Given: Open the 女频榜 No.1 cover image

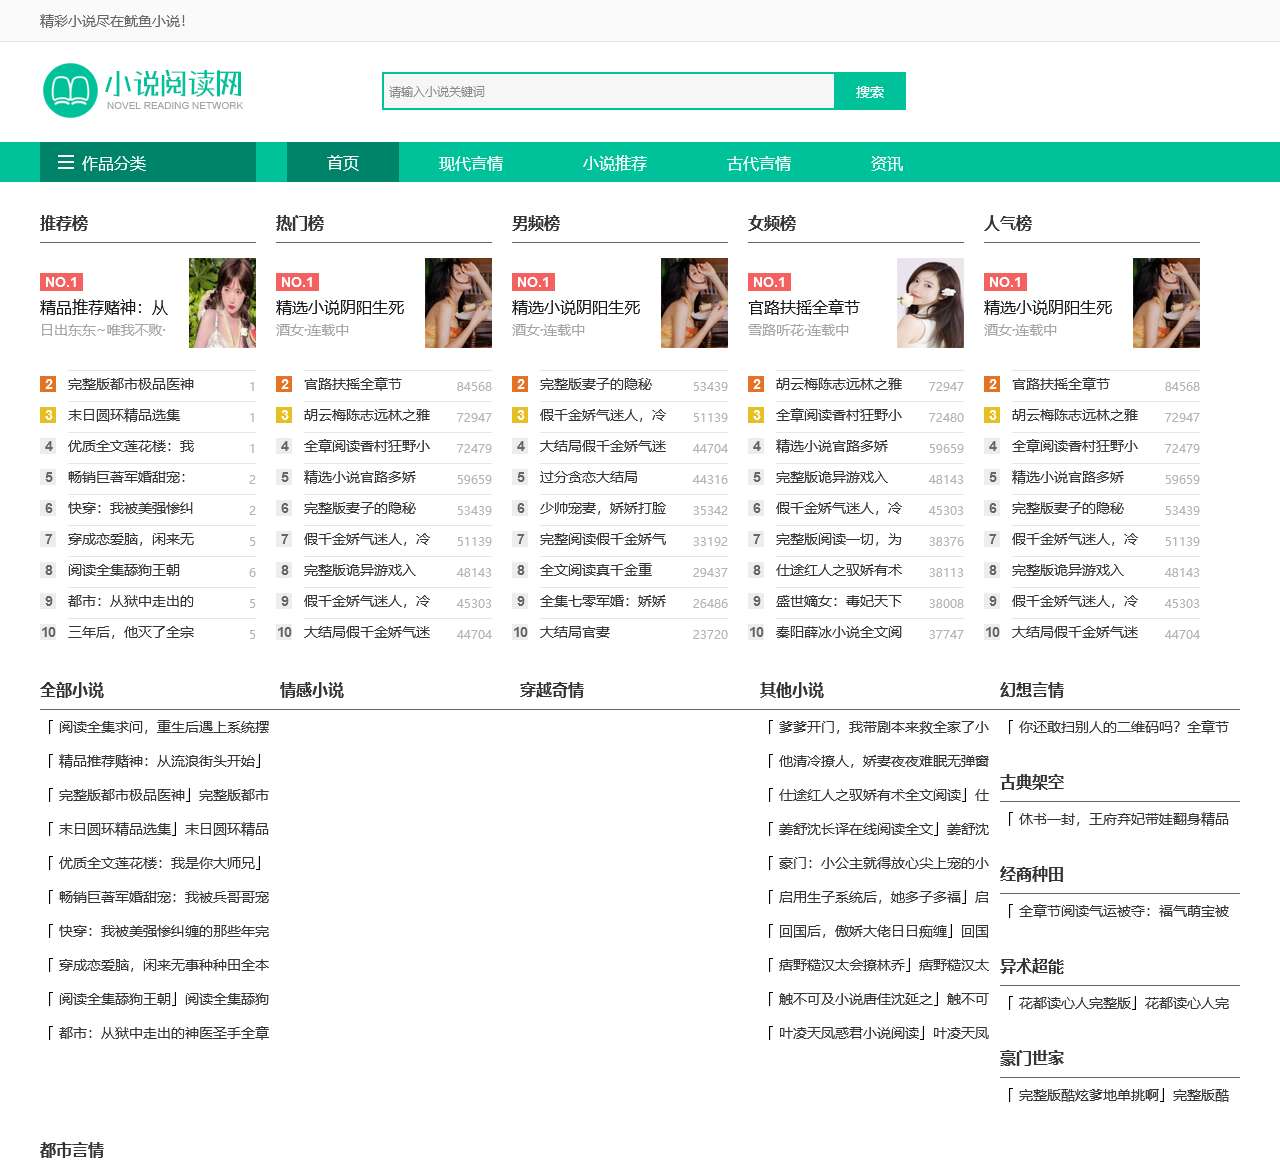Looking at the screenshot, I should (930, 303).
